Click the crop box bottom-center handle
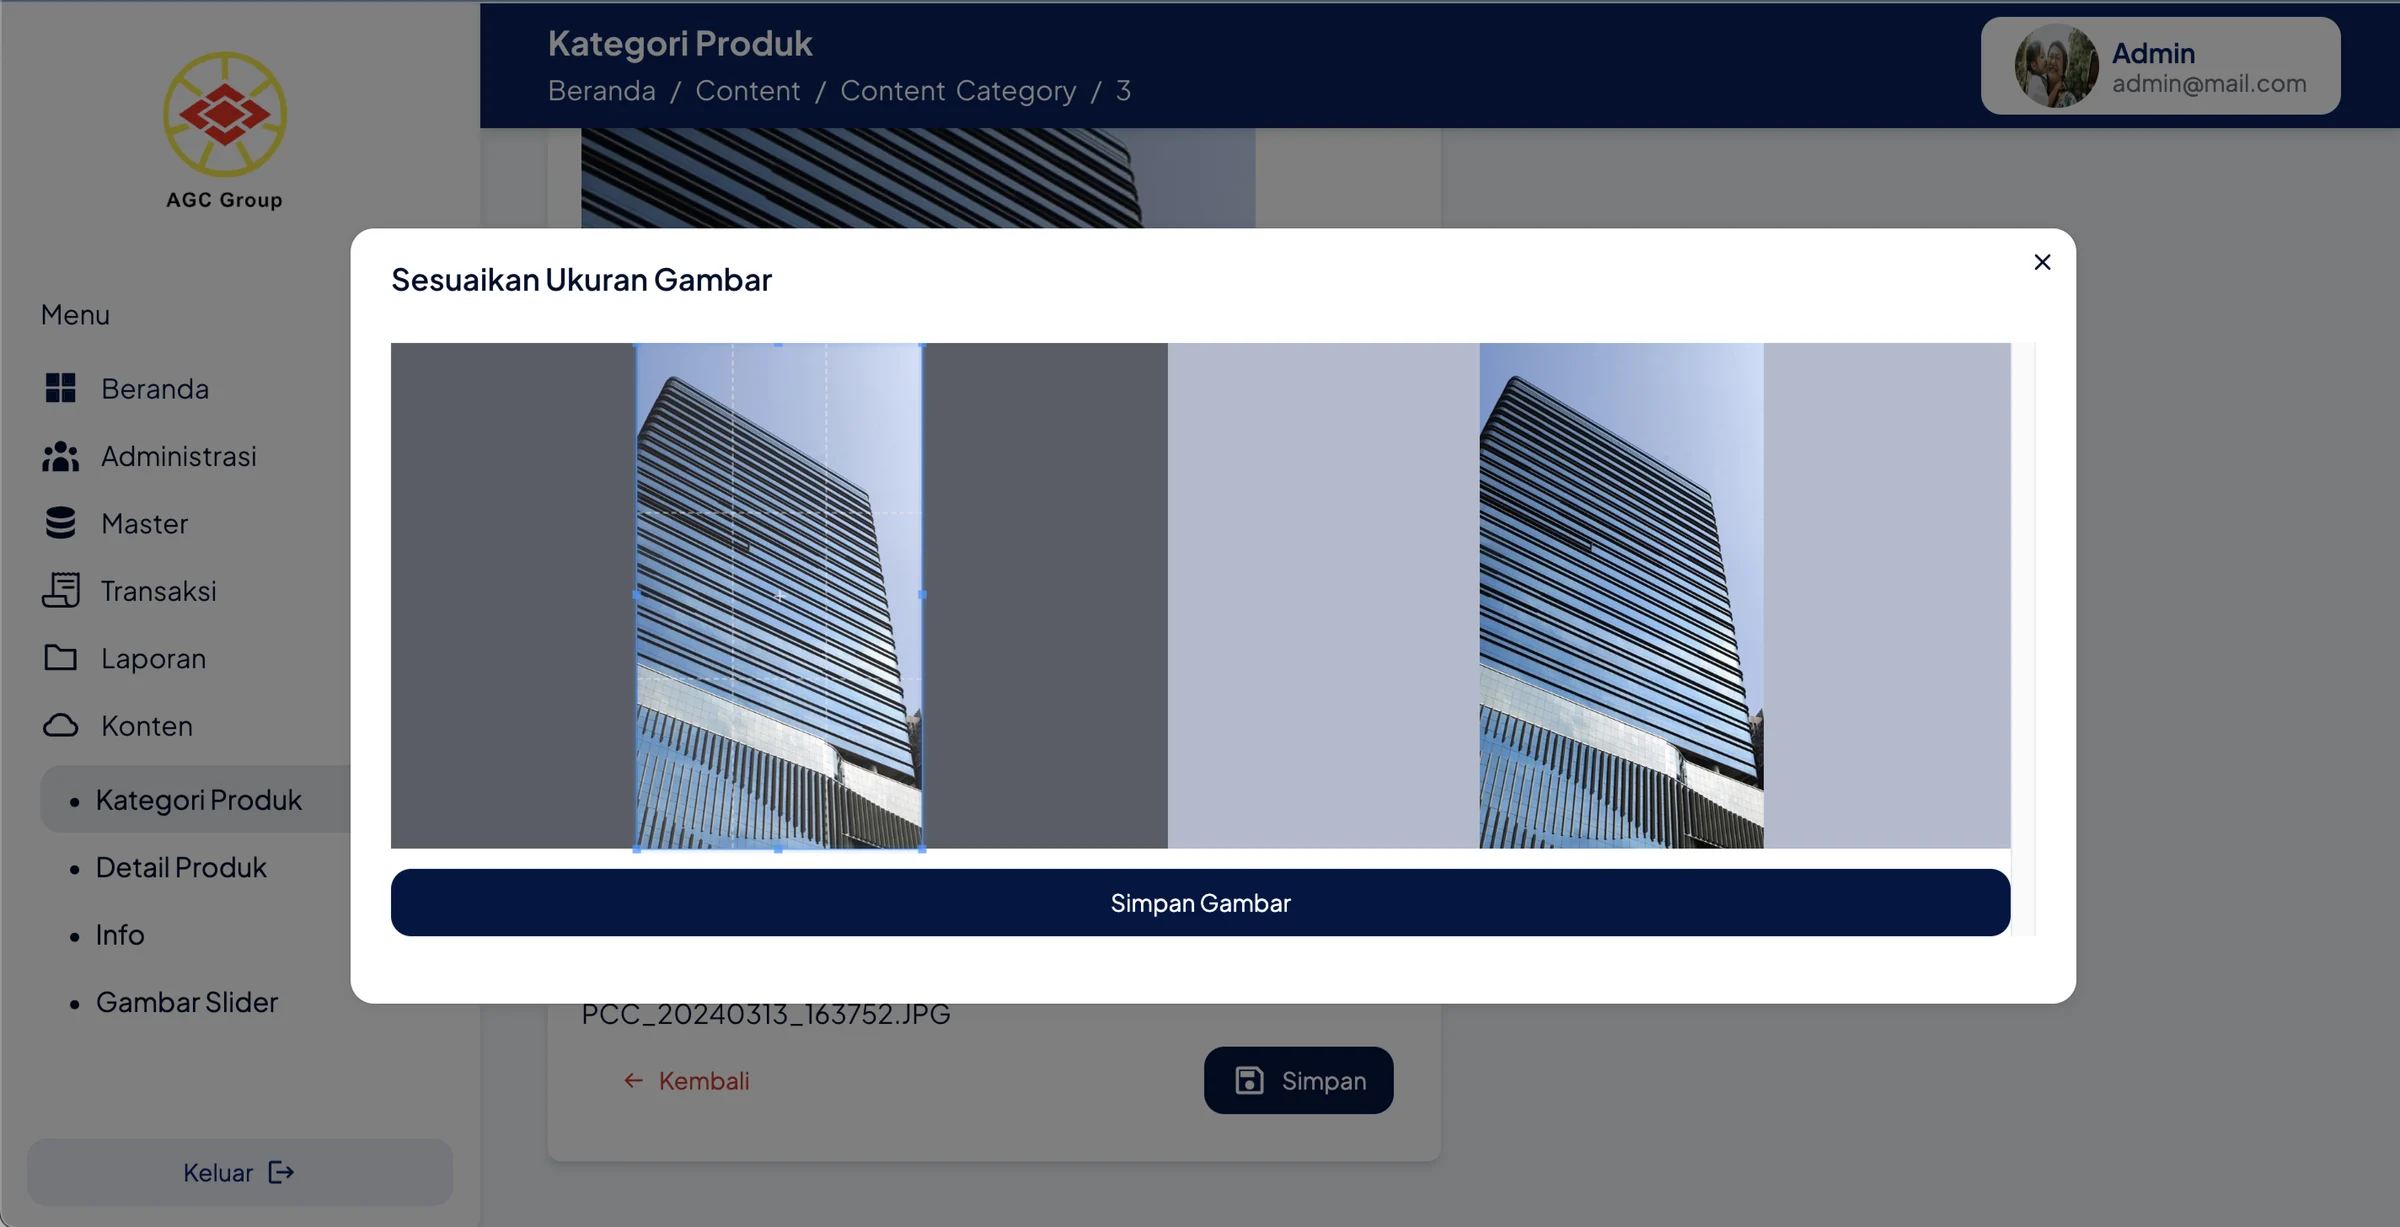Screen dimensions: 2400x1227 pyautogui.click(x=778, y=848)
